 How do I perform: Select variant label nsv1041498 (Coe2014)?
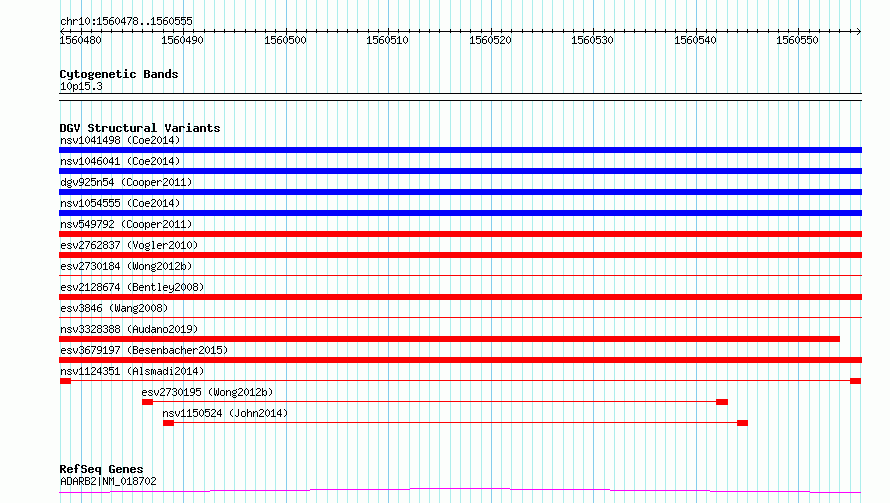[120, 140]
